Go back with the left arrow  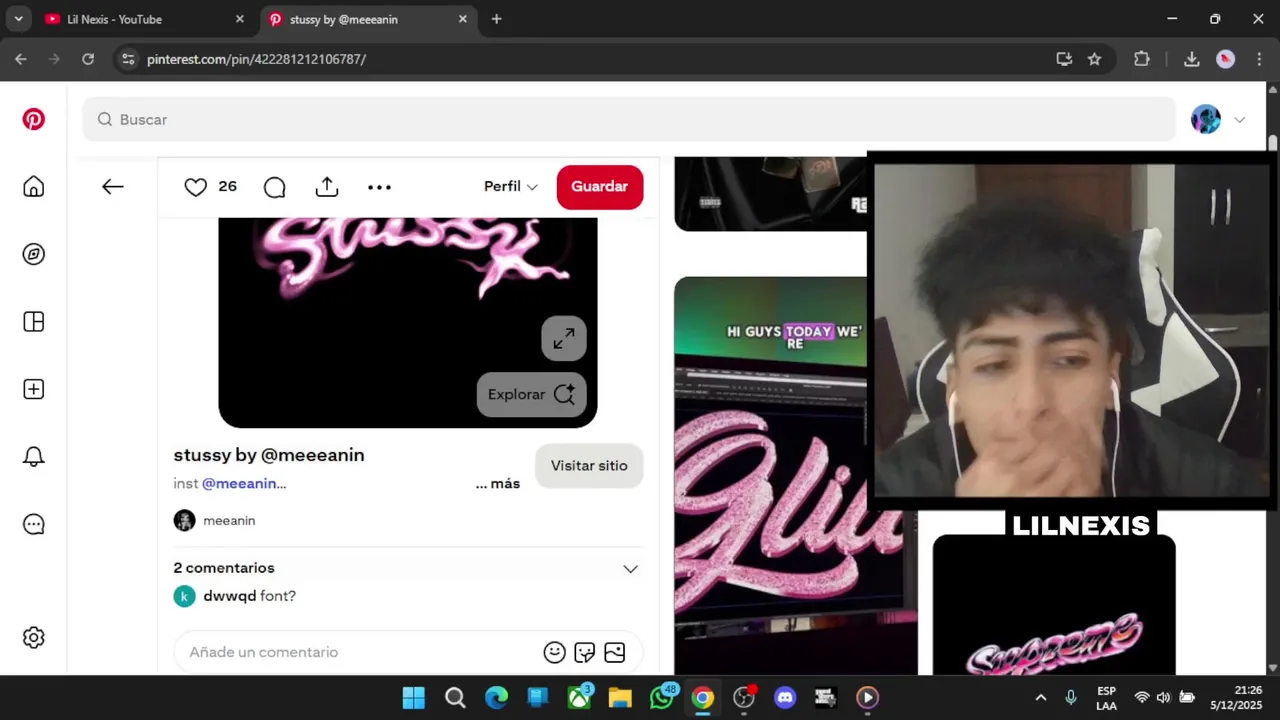113,187
